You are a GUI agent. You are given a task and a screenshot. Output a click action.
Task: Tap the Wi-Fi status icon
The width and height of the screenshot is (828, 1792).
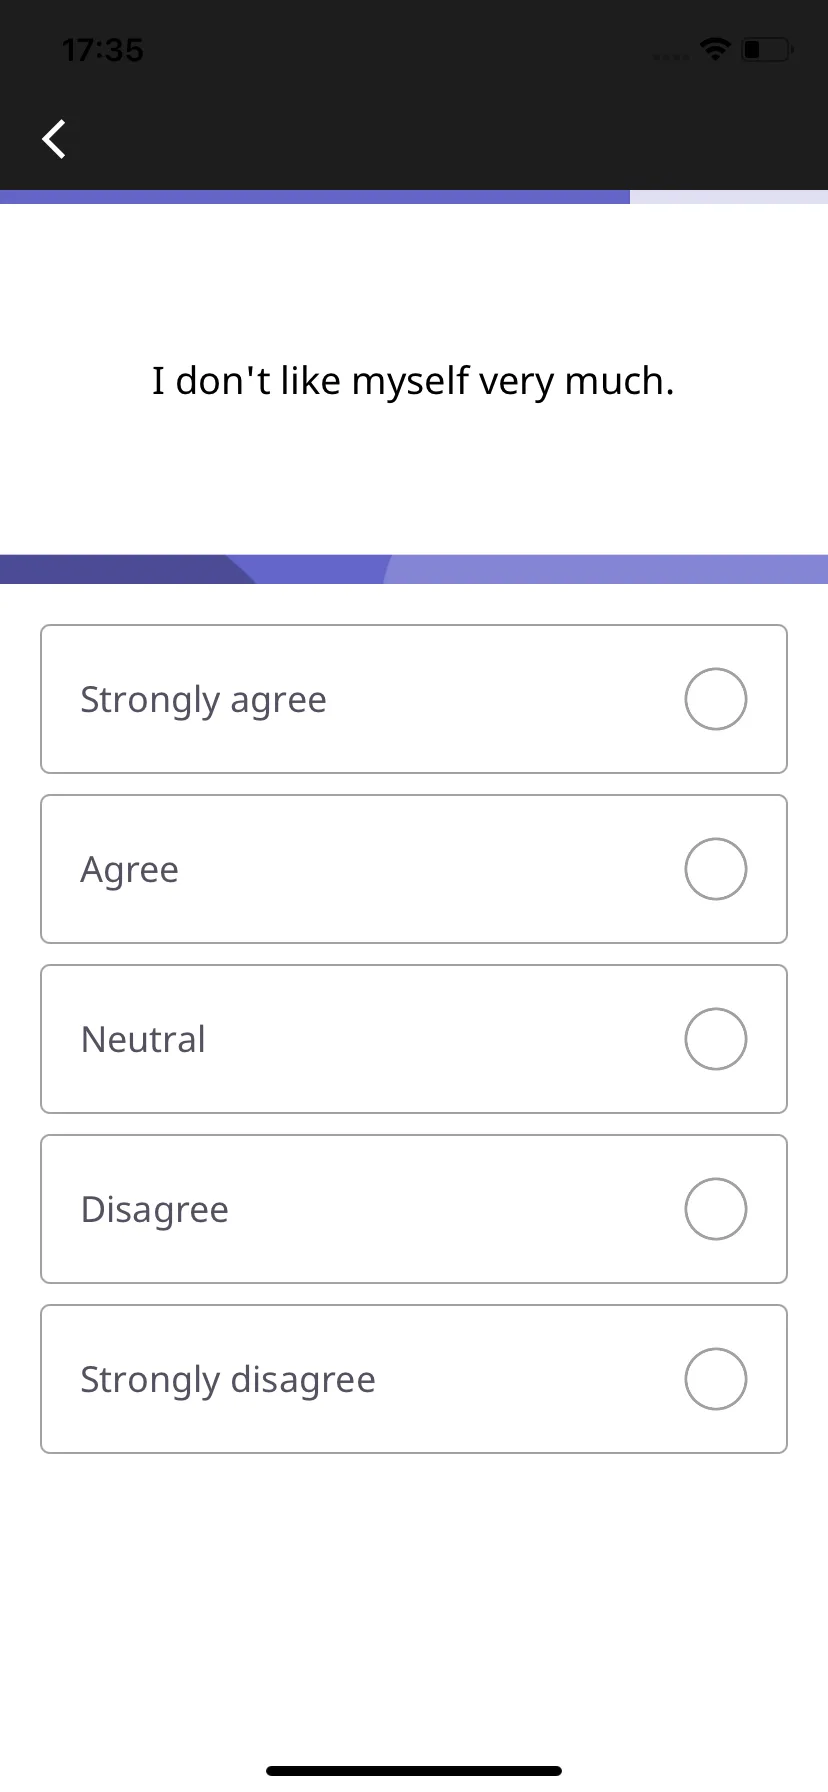click(715, 49)
